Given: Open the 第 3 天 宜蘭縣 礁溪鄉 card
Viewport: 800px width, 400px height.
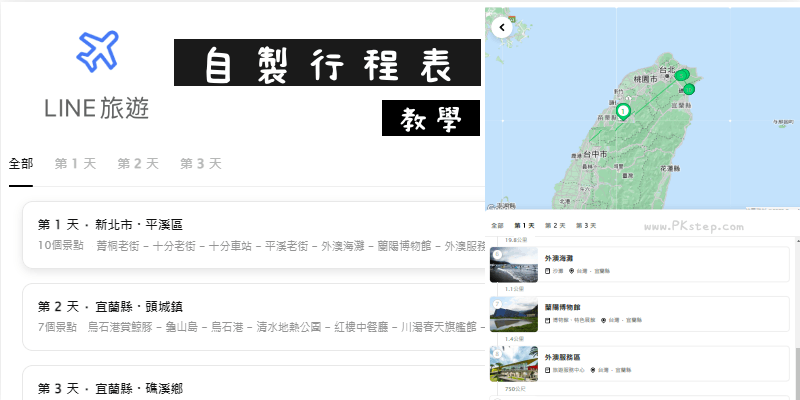Looking at the screenshot, I should pyautogui.click(x=254, y=383).
